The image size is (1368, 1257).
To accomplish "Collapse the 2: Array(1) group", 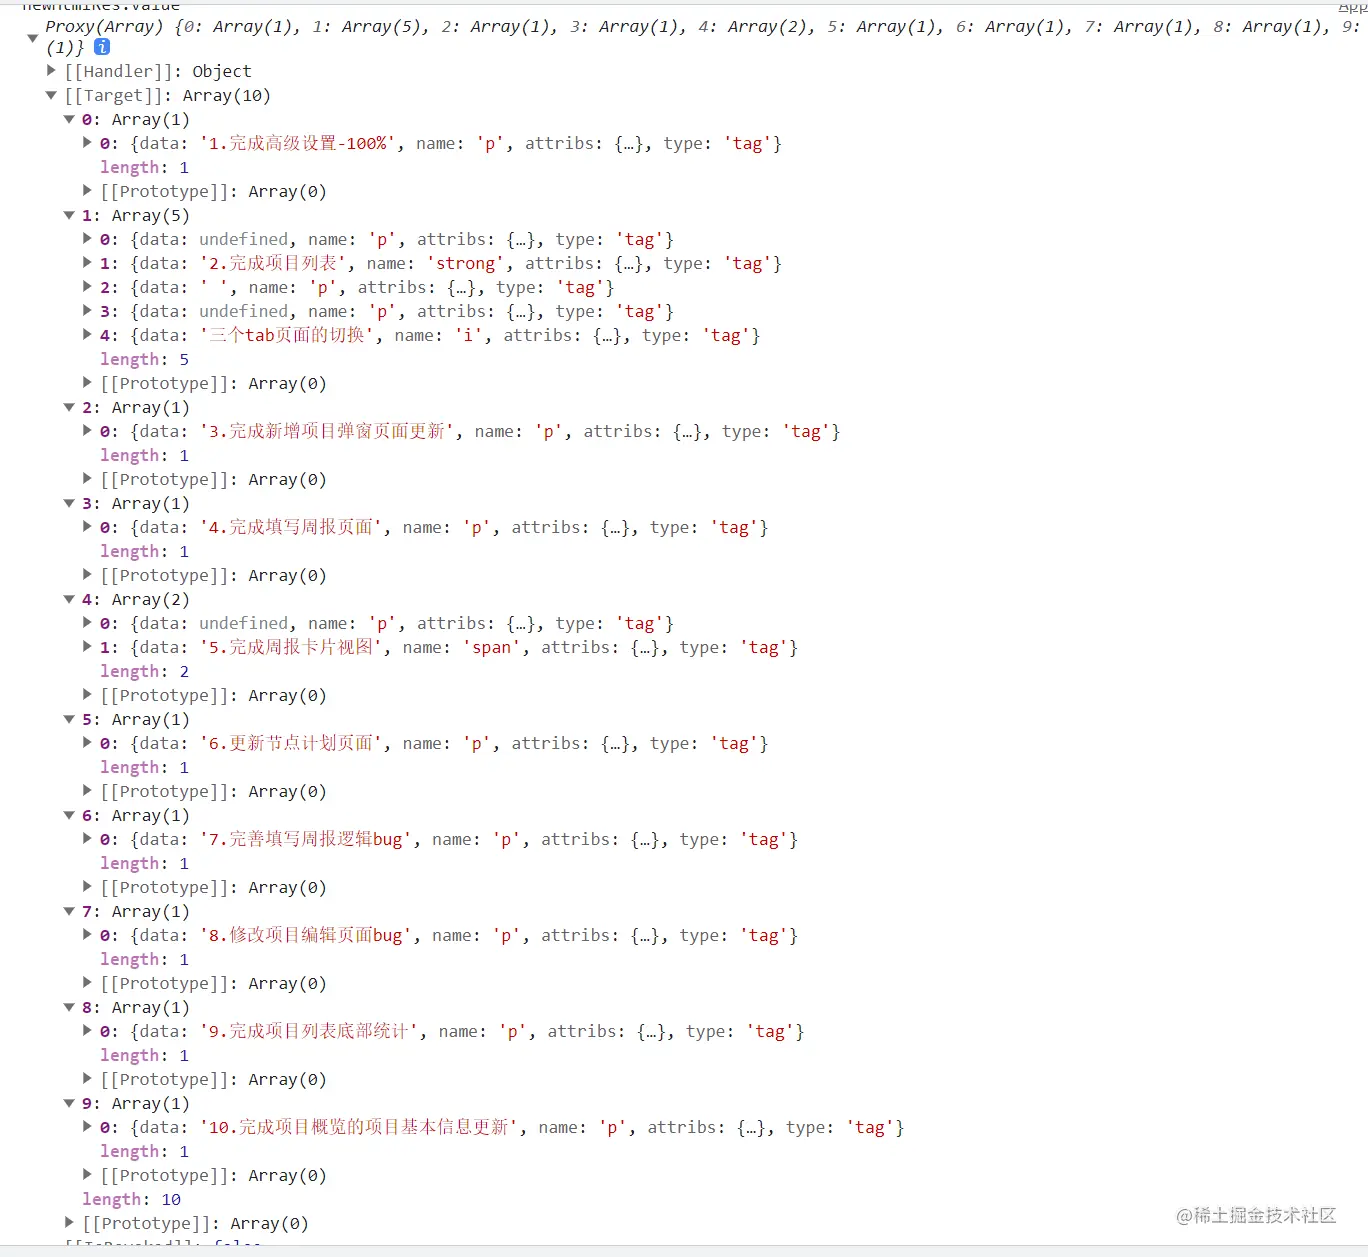I will coord(69,407).
